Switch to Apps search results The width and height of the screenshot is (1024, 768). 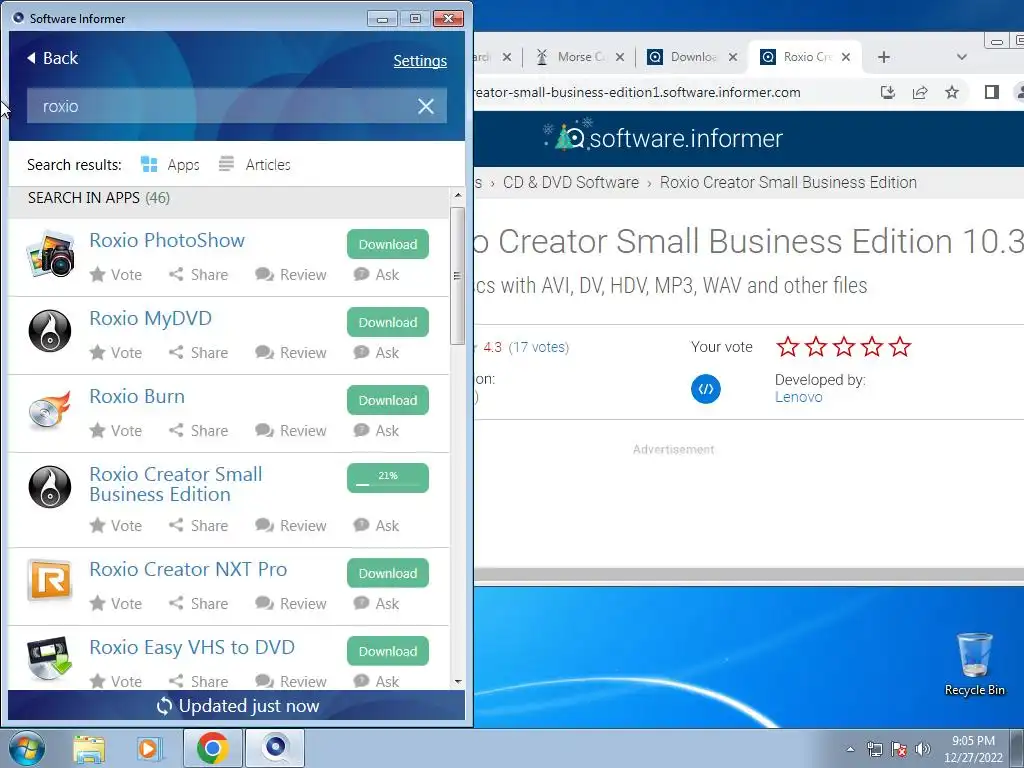coord(170,165)
